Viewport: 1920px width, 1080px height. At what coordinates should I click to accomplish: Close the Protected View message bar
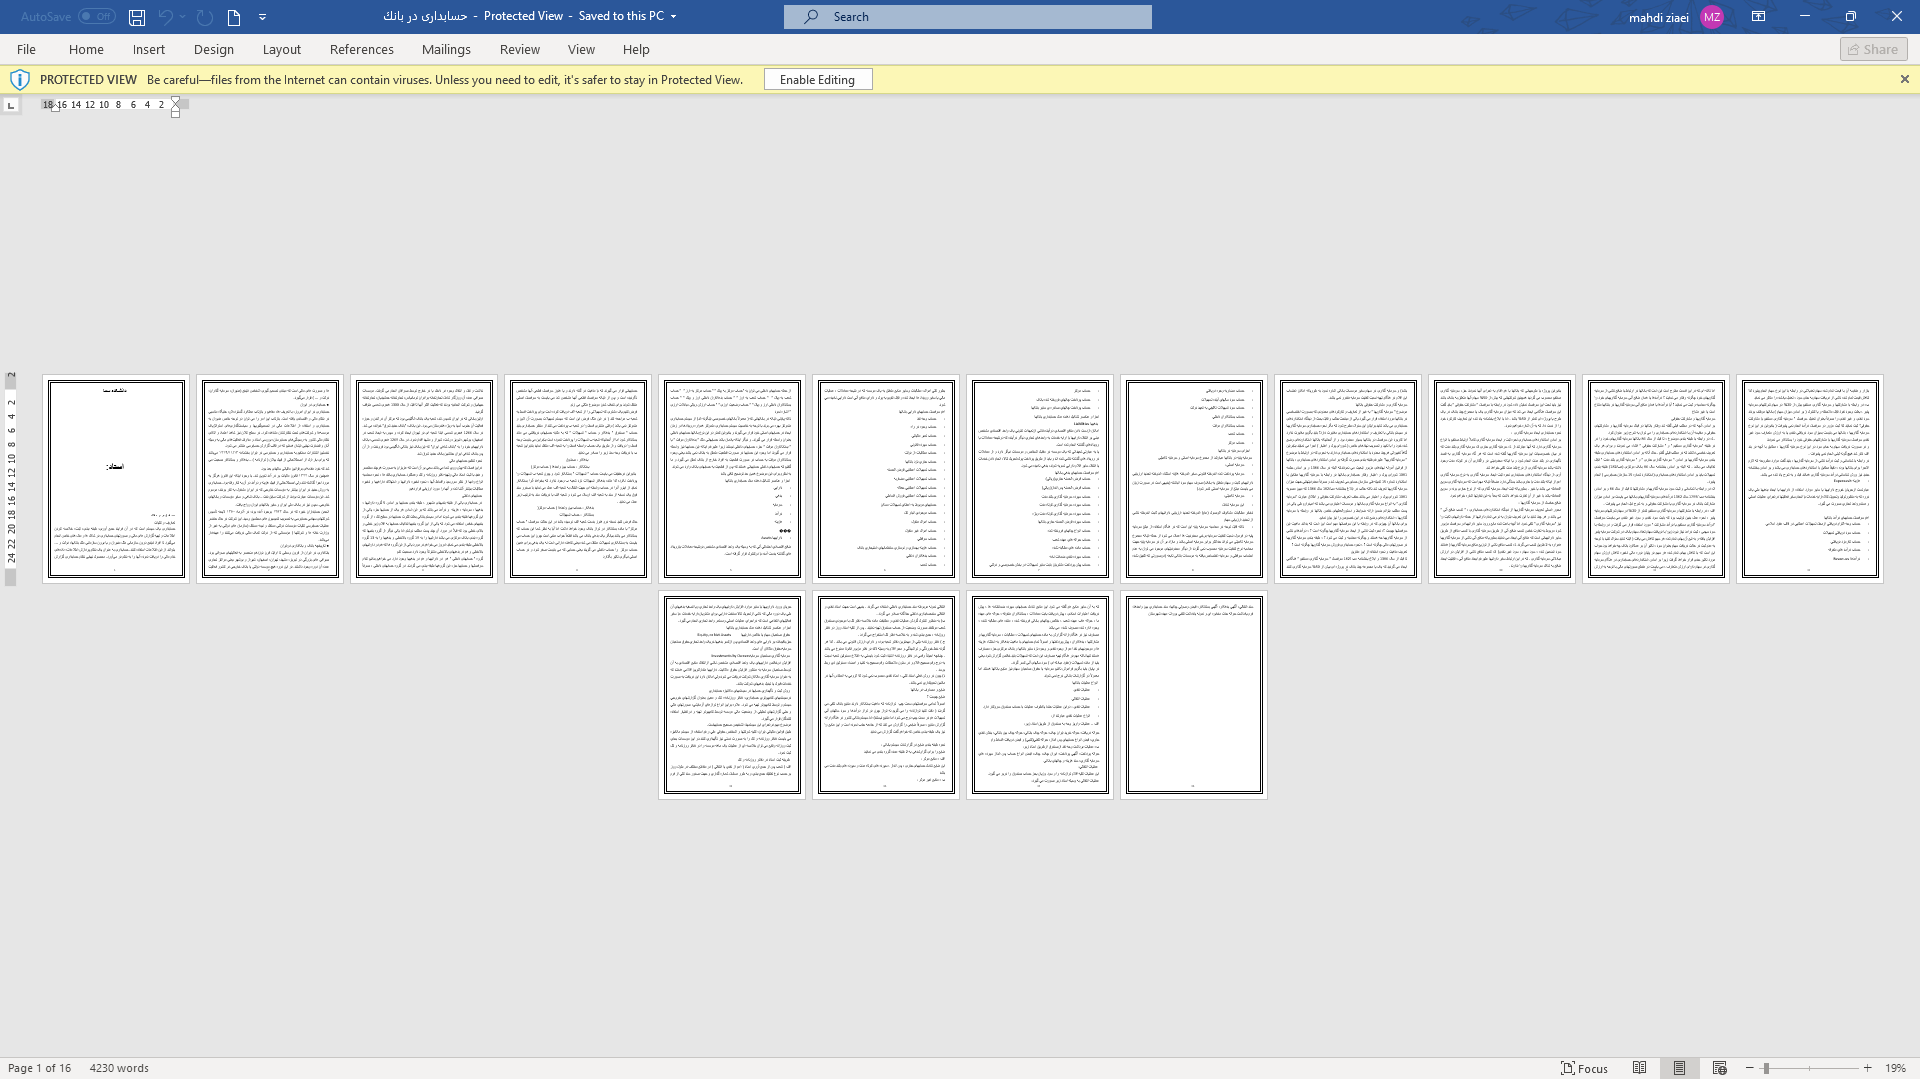[1904, 79]
